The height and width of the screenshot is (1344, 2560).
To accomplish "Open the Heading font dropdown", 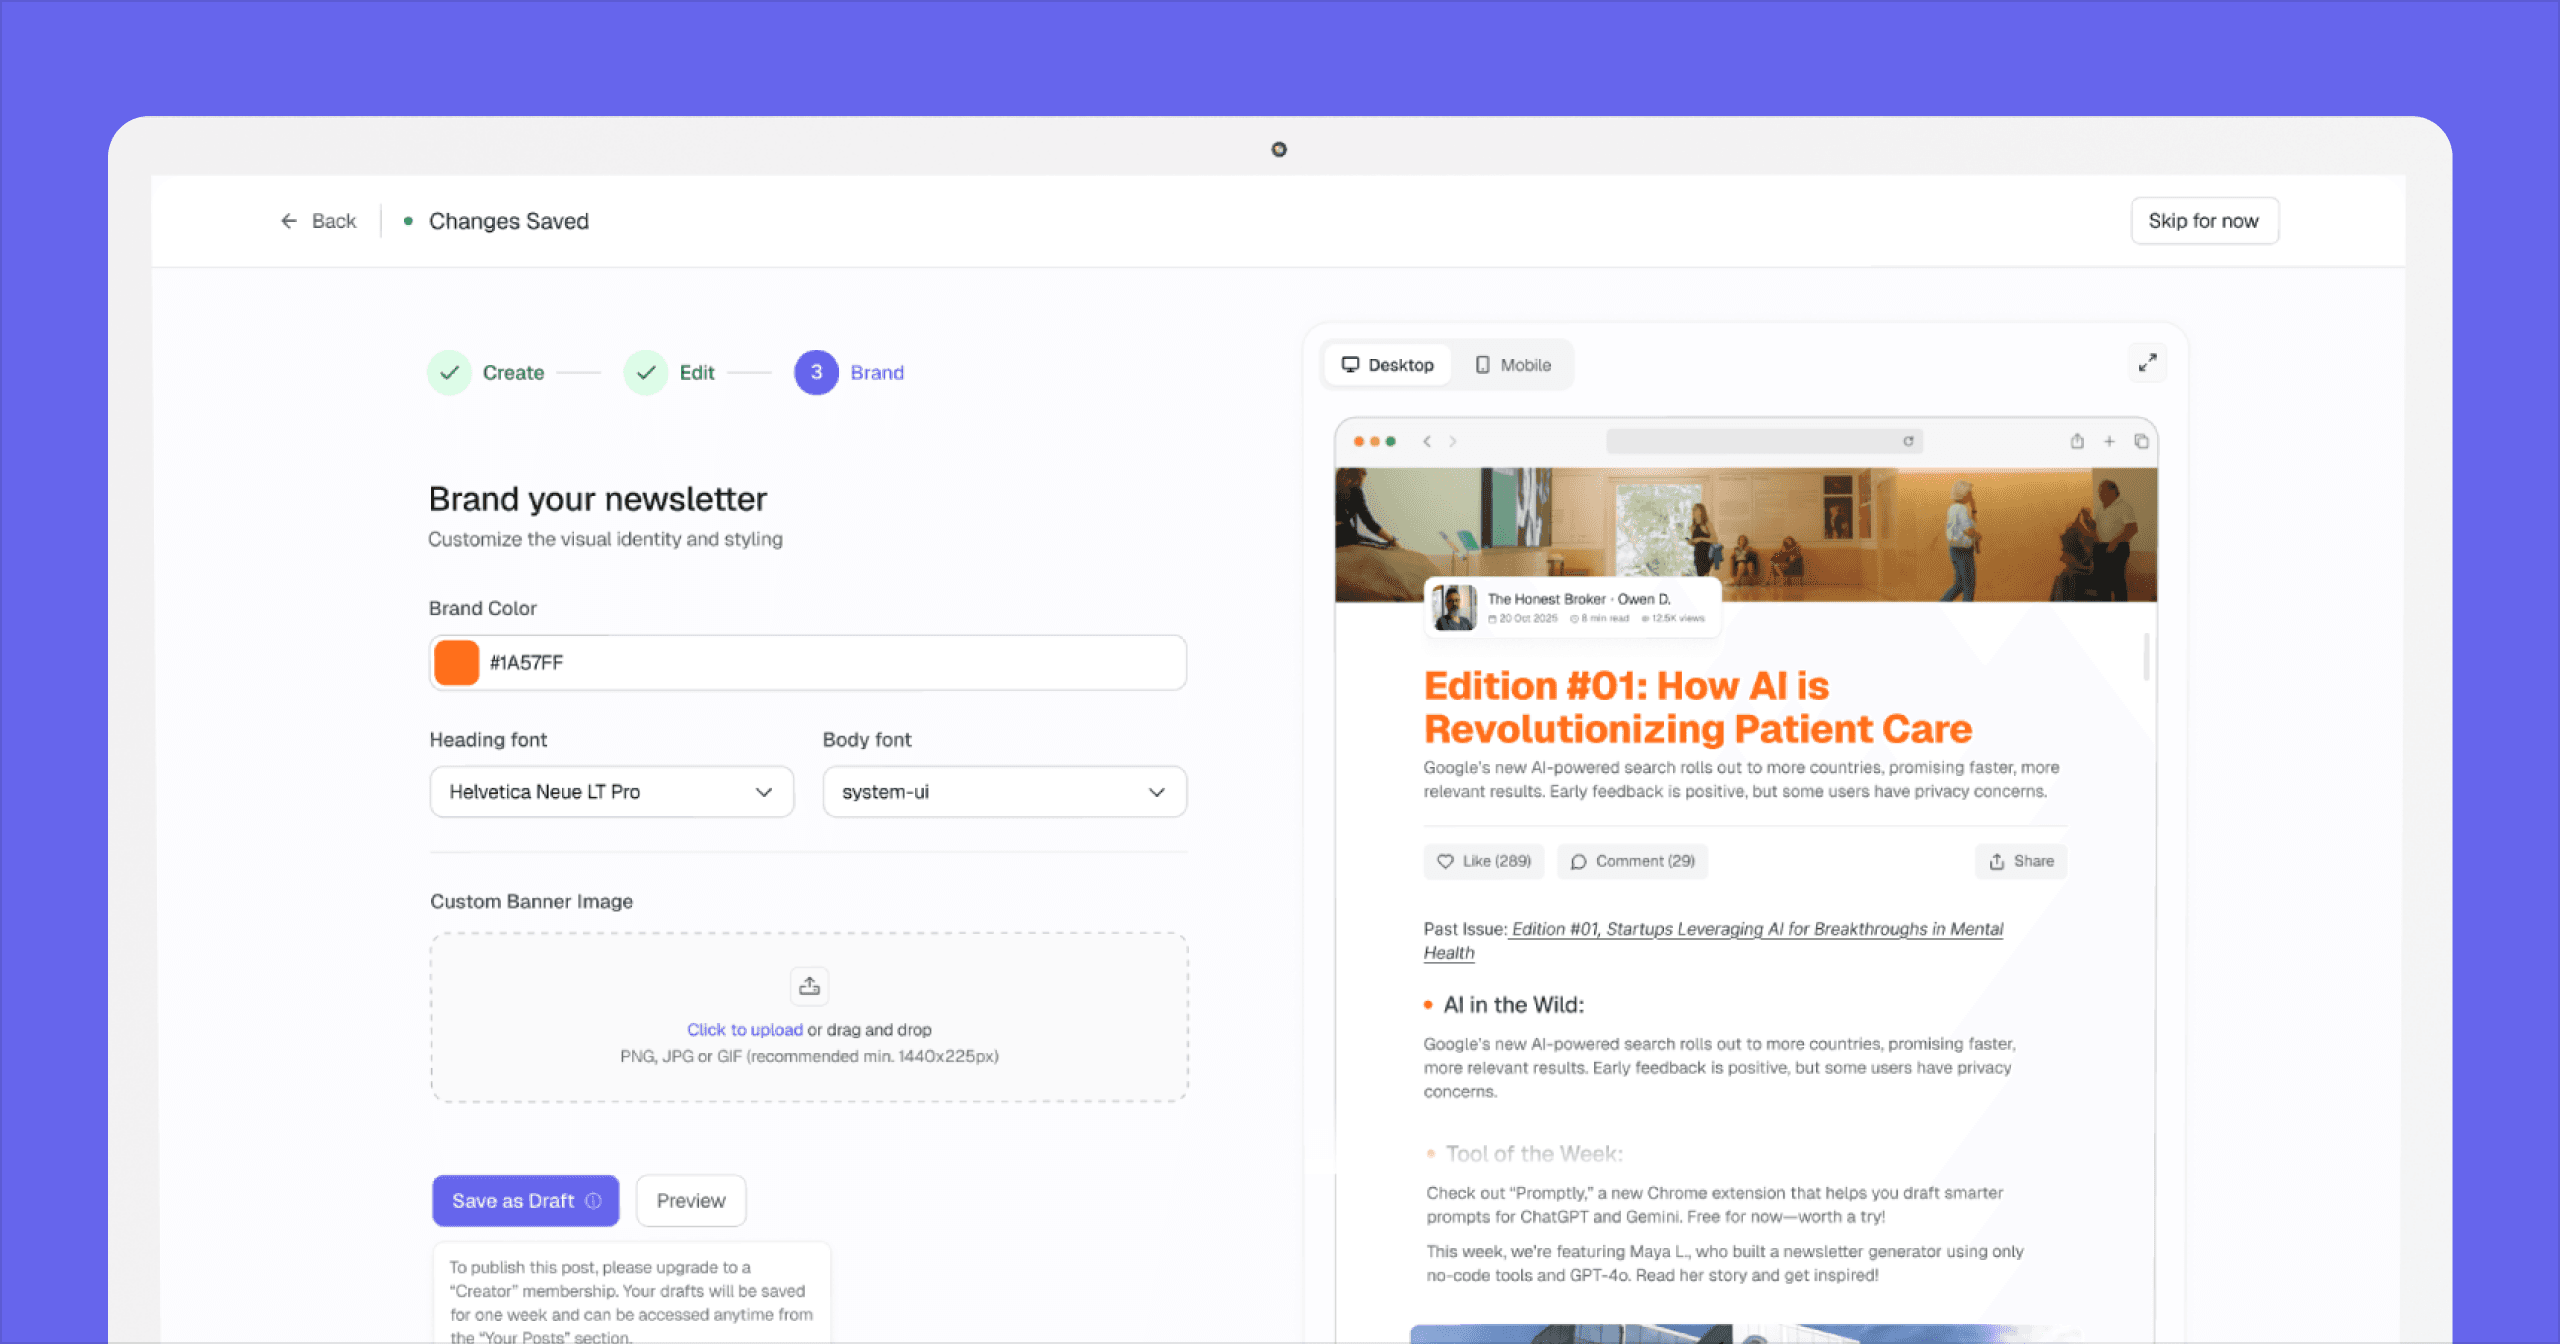I will click(611, 792).
